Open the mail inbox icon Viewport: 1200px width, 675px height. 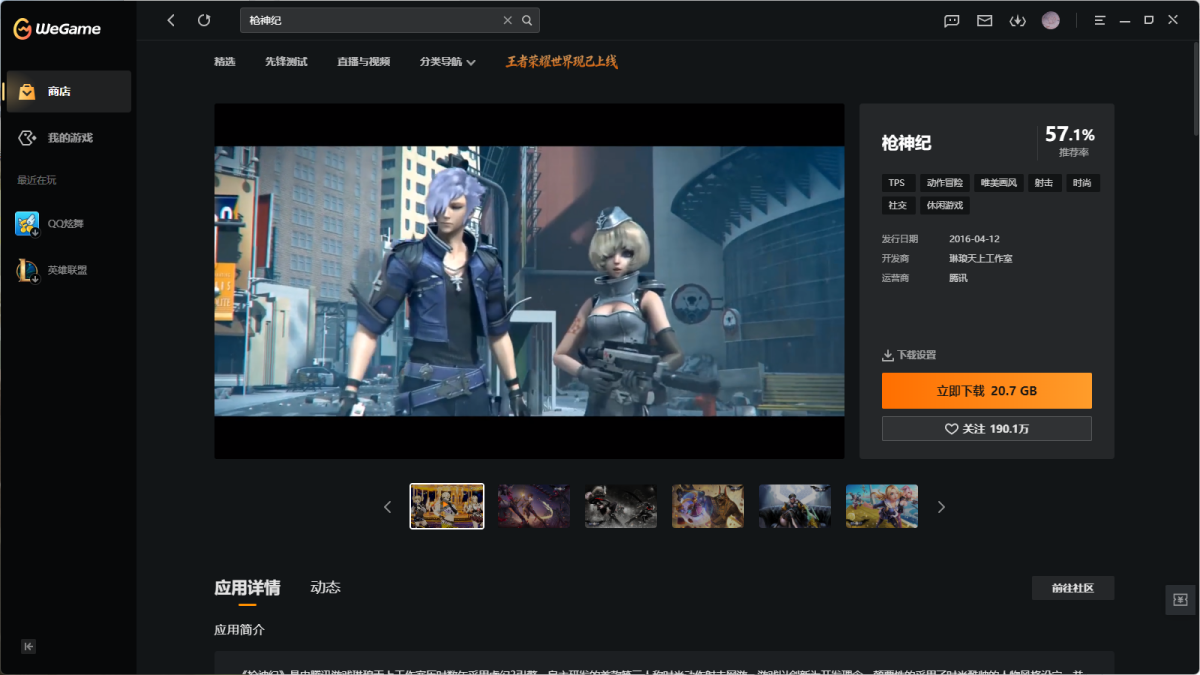984,20
